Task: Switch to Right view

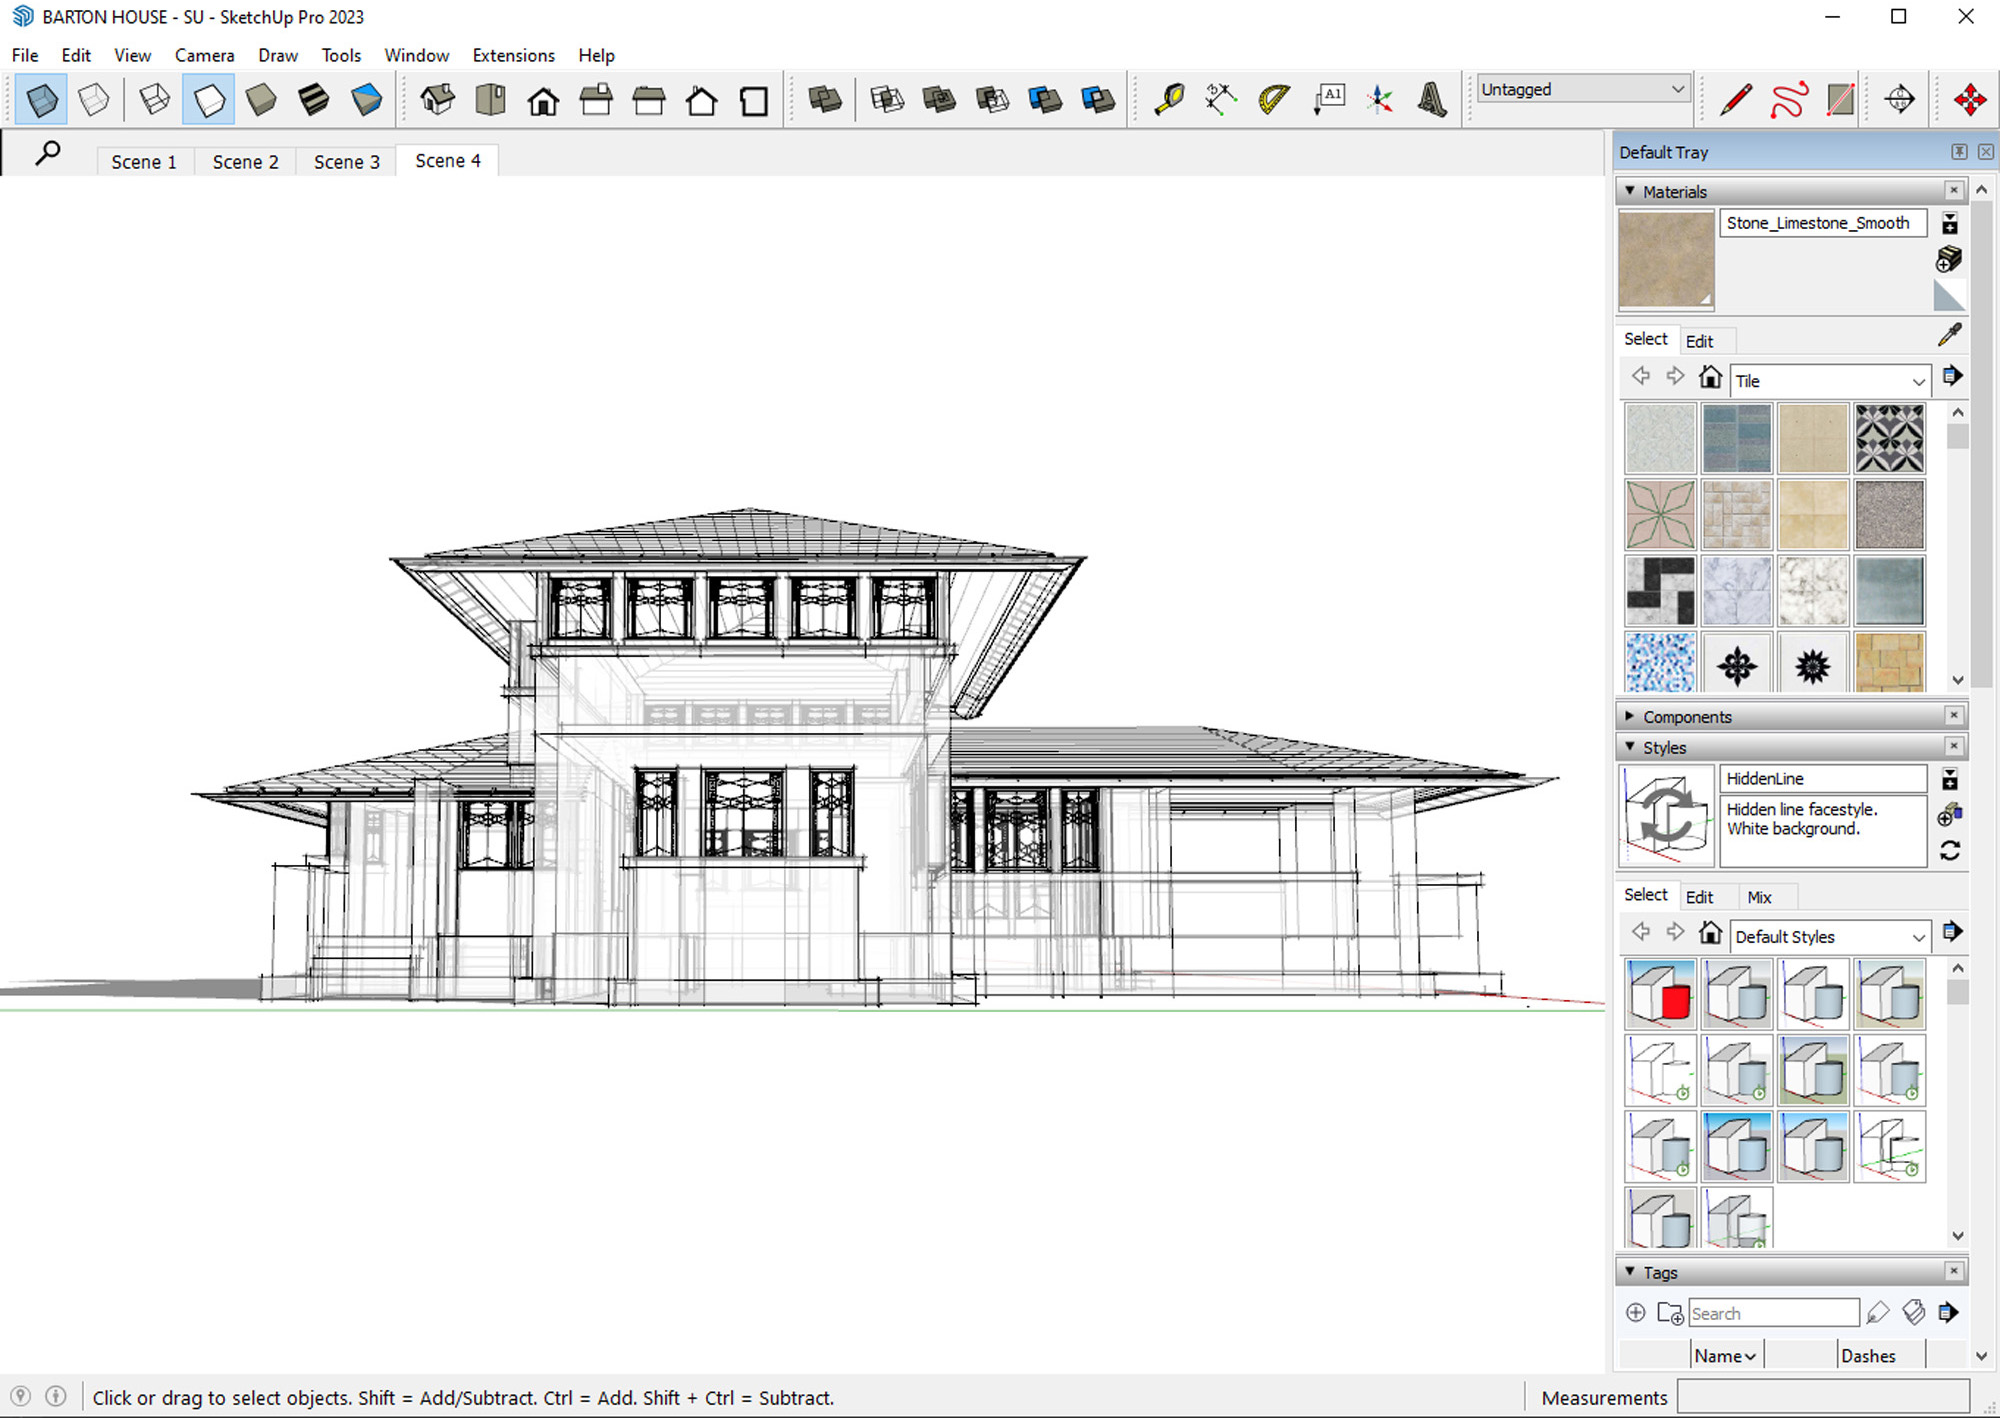Action: coord(596,99)
